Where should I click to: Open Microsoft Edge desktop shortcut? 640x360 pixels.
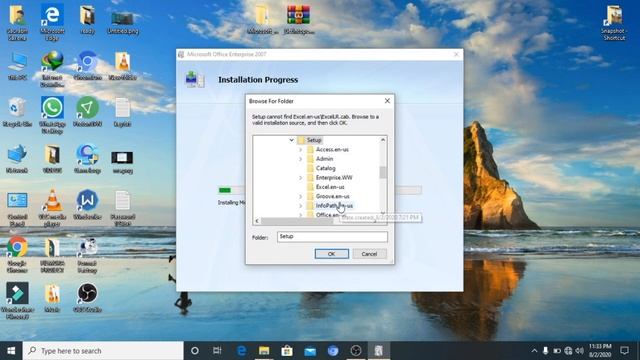52,22
